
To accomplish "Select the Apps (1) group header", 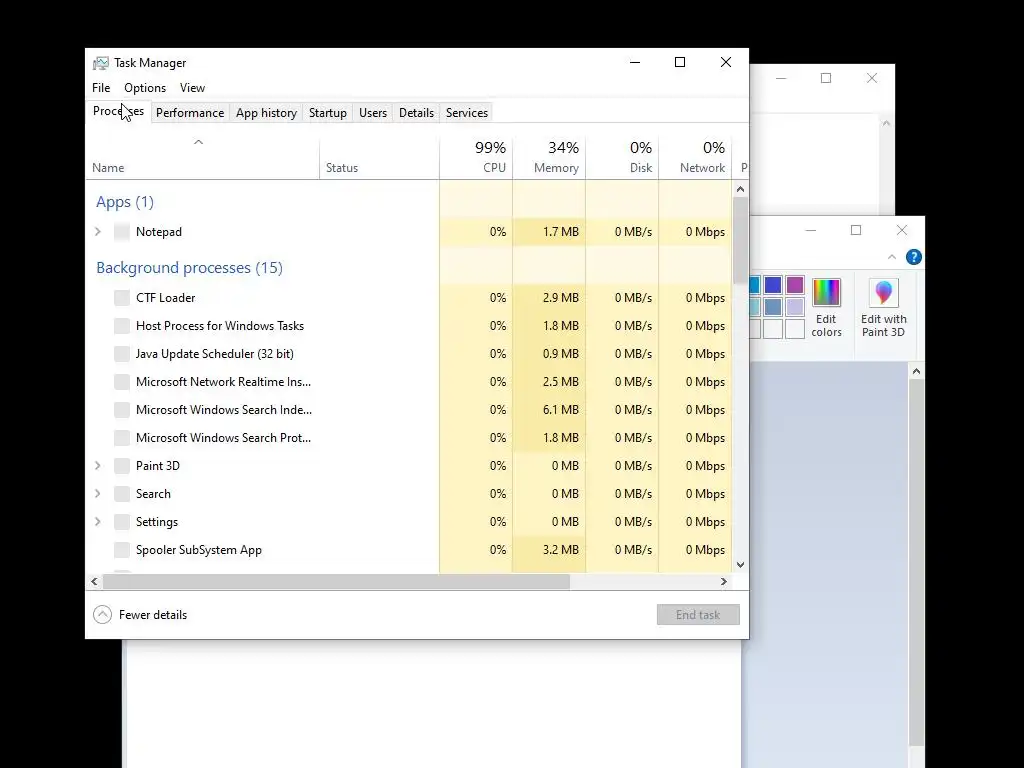I will tap(125, 202).
